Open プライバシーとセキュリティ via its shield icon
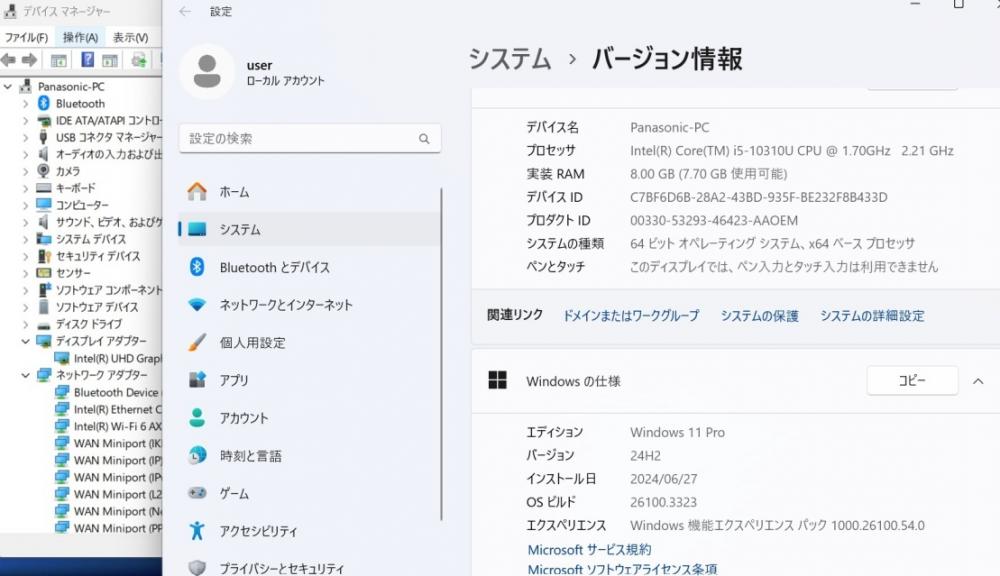 (197, 567)
